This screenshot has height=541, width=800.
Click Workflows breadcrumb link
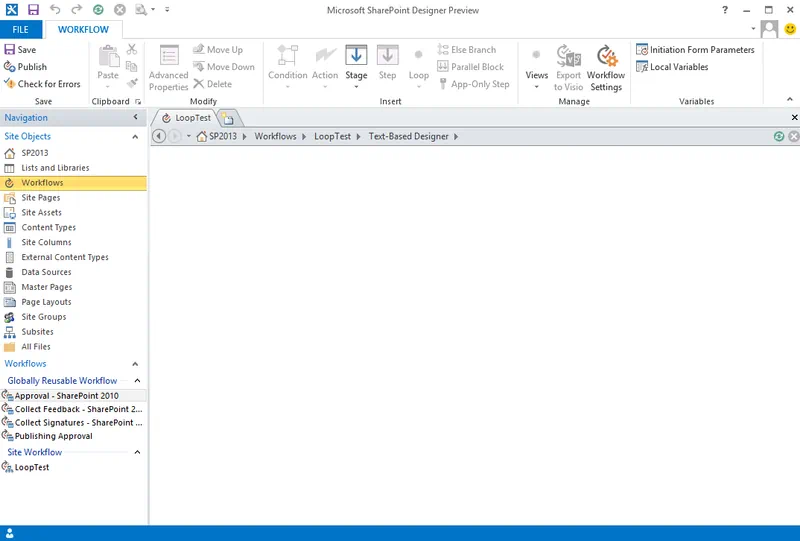pos(275,136)
